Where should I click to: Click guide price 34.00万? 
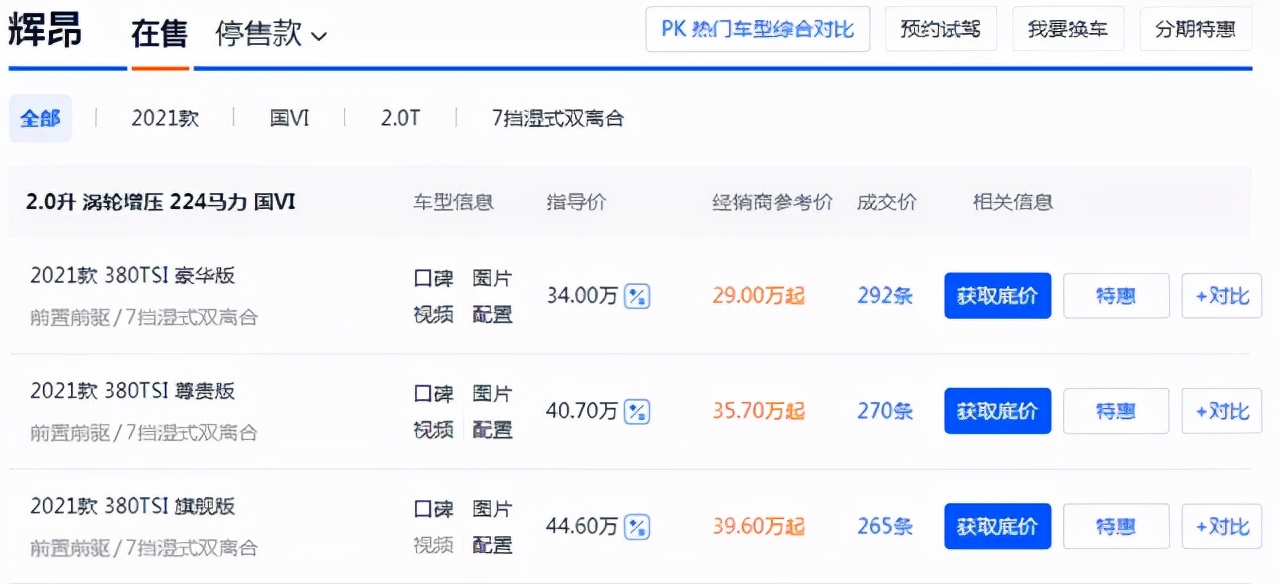[x=582, y=296]
